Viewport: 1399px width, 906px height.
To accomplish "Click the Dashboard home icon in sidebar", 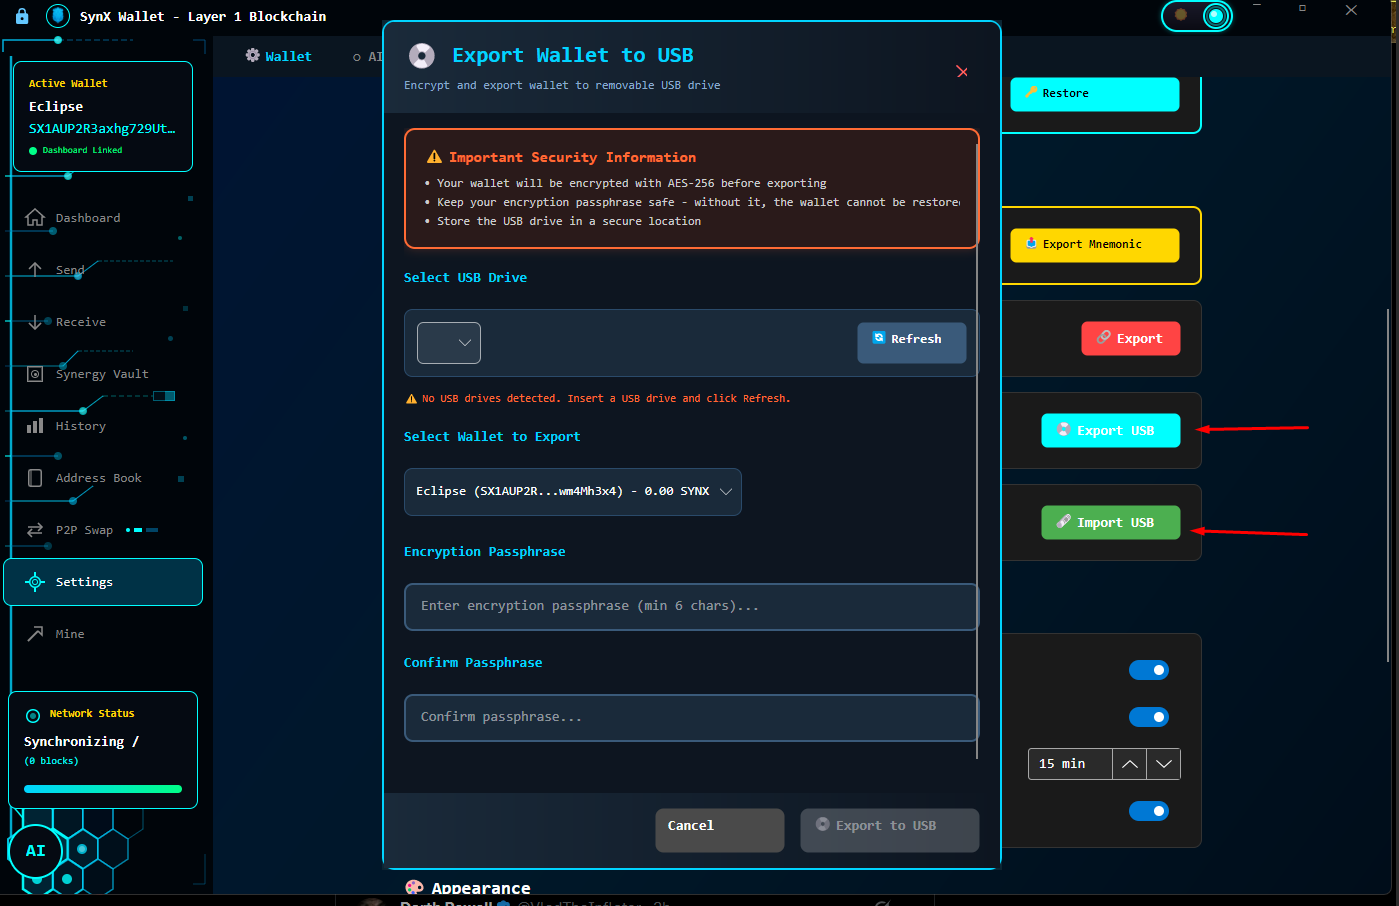I will (x=35, y=218).
